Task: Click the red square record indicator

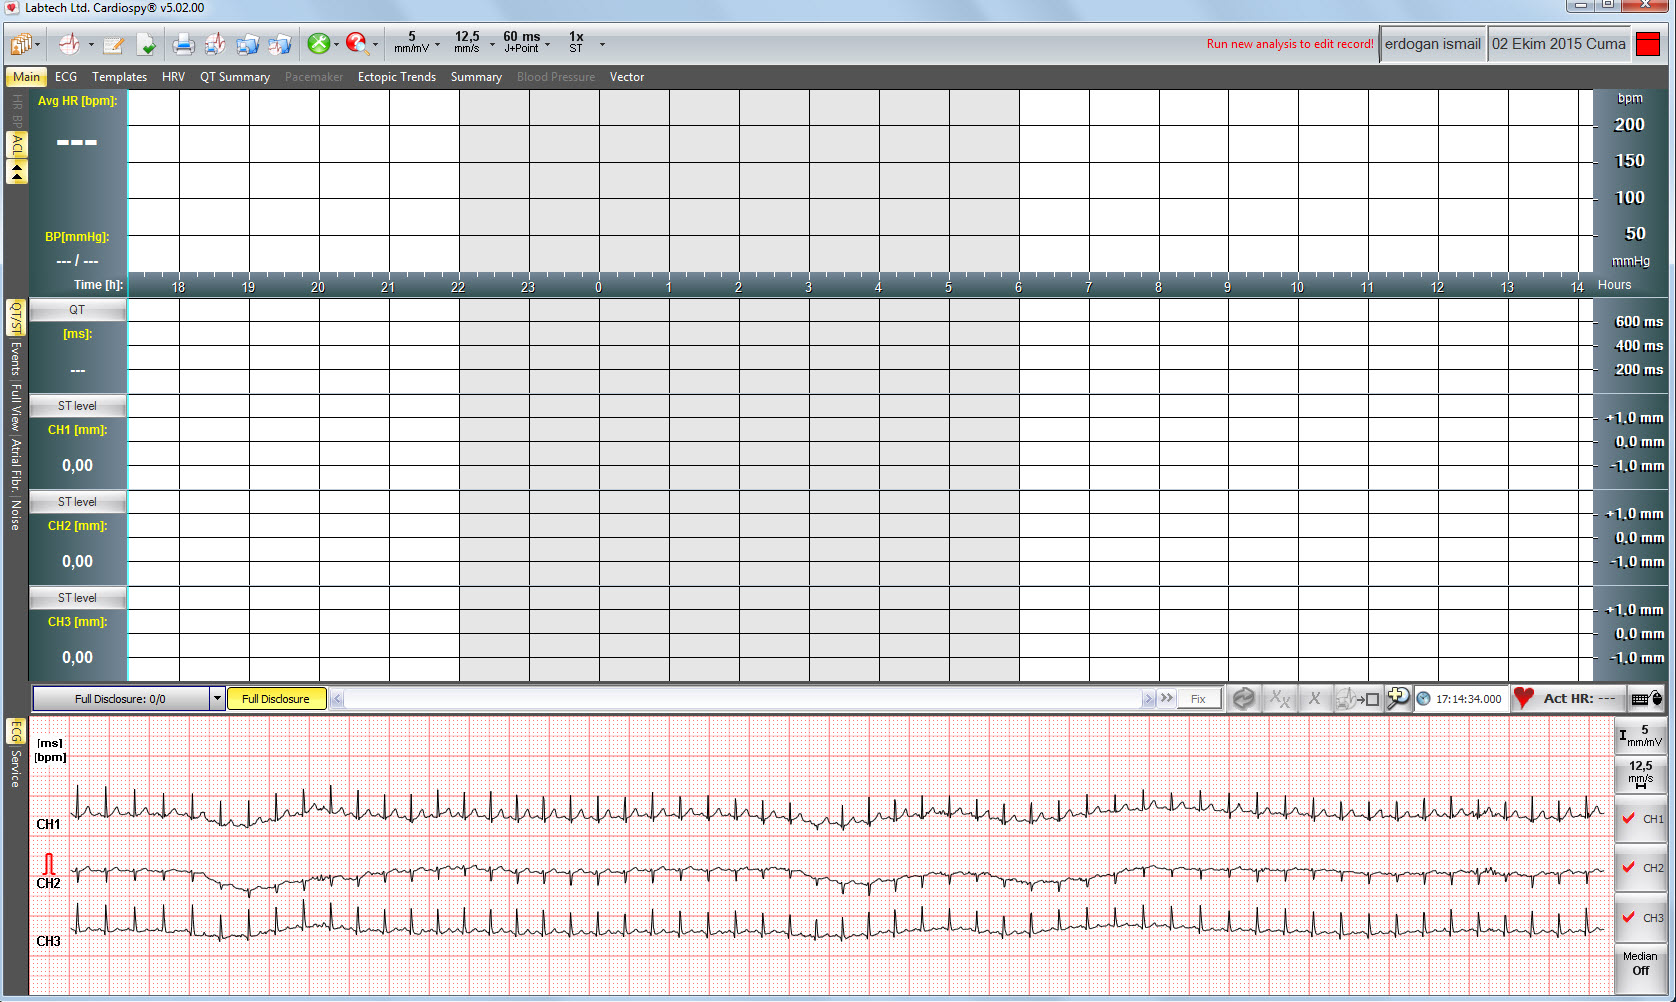Action: 1648,44
